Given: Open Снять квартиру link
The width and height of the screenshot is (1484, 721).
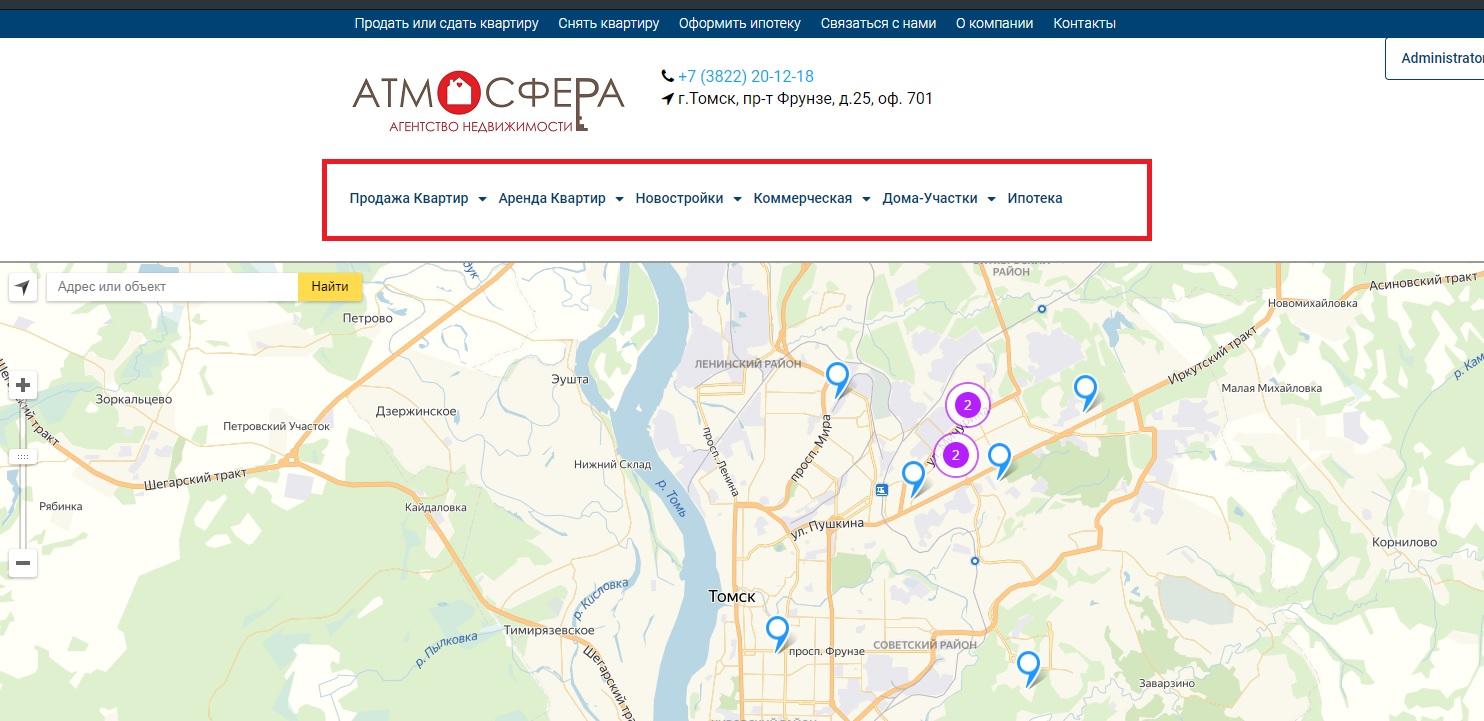Looking at the screenshot, I should pos(609,23).
